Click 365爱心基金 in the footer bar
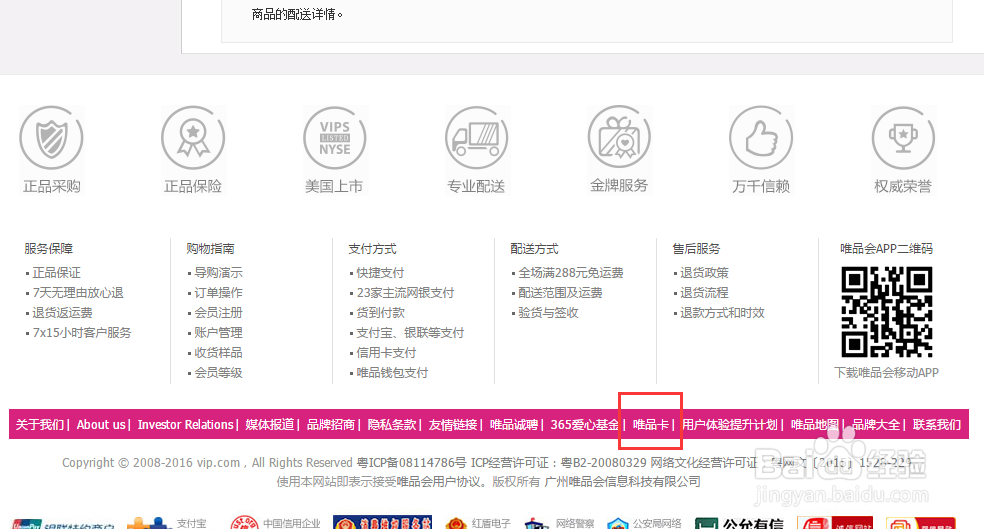The height and width of the screenshot is (529, 984). coord(585,425)
